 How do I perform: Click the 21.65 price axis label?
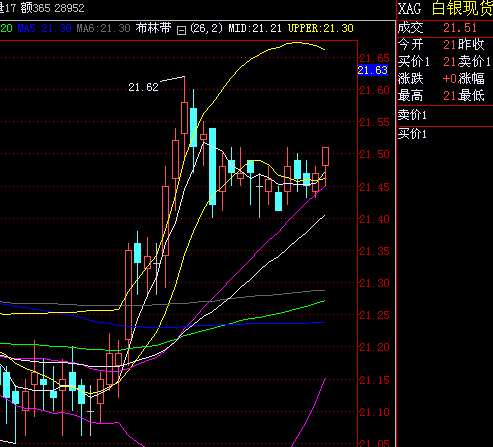(374, 58)
